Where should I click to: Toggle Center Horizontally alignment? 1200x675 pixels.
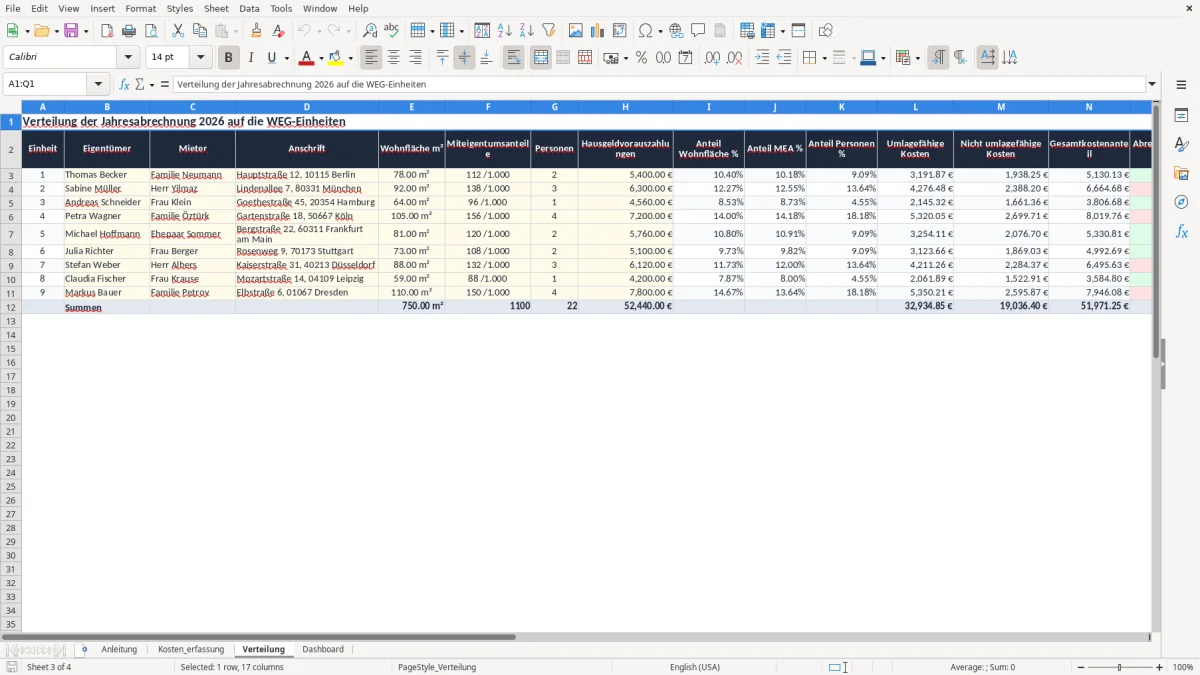click(x=394, y=58)
